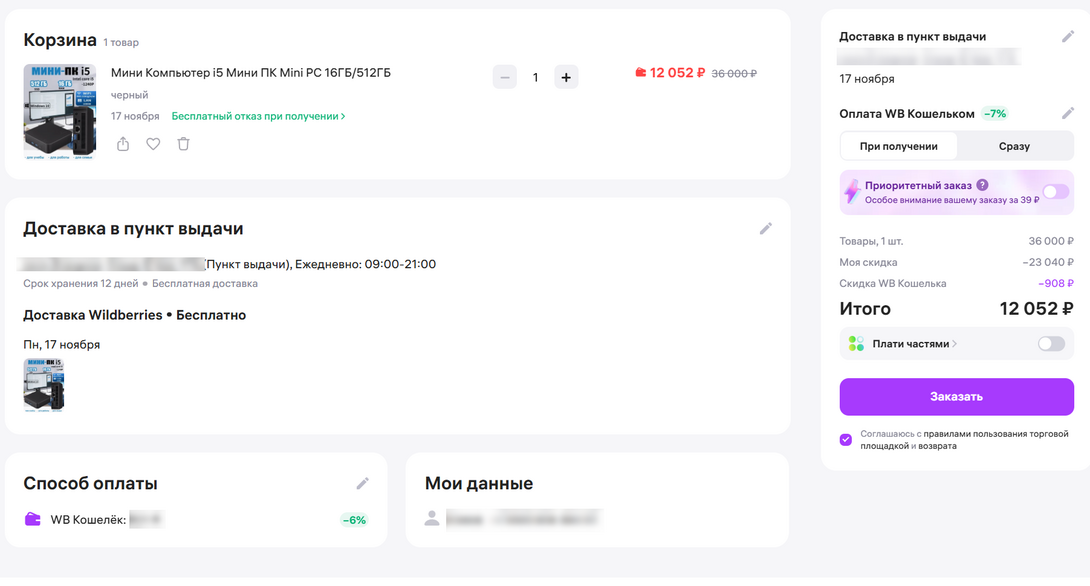The width and height of the screenshot is (1090, 586).
Task: Click the Плати частями colorful dots icon
Action: pos(856,343)
